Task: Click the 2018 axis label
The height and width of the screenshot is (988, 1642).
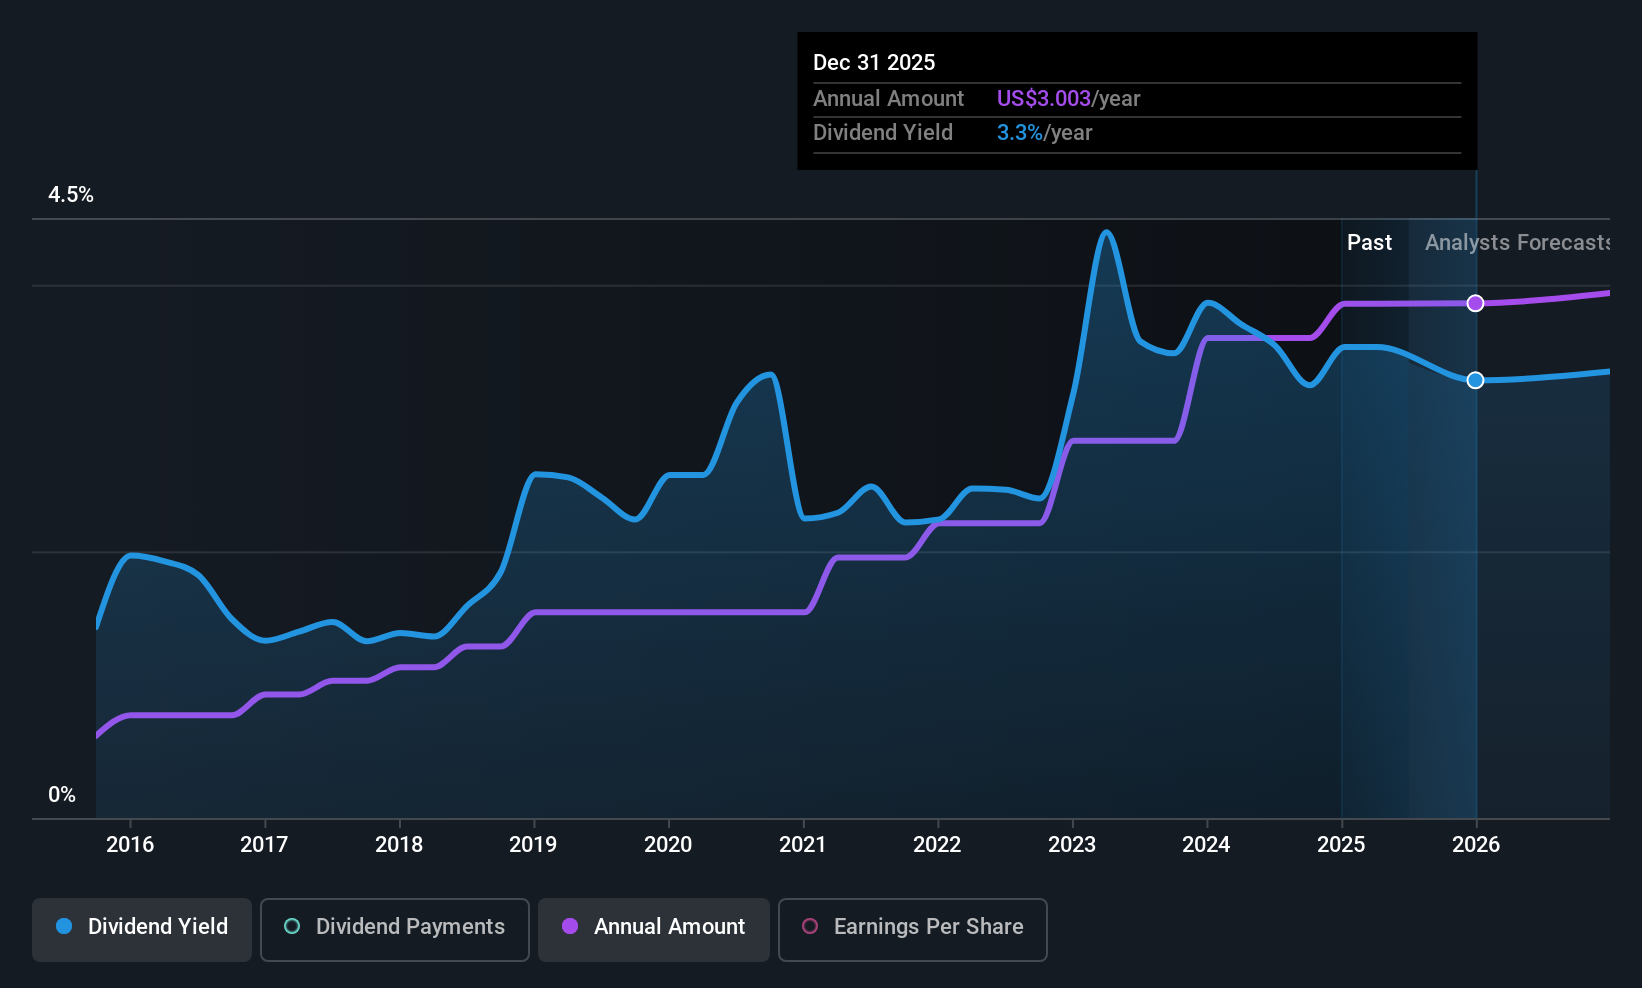Action: point(399,844)
